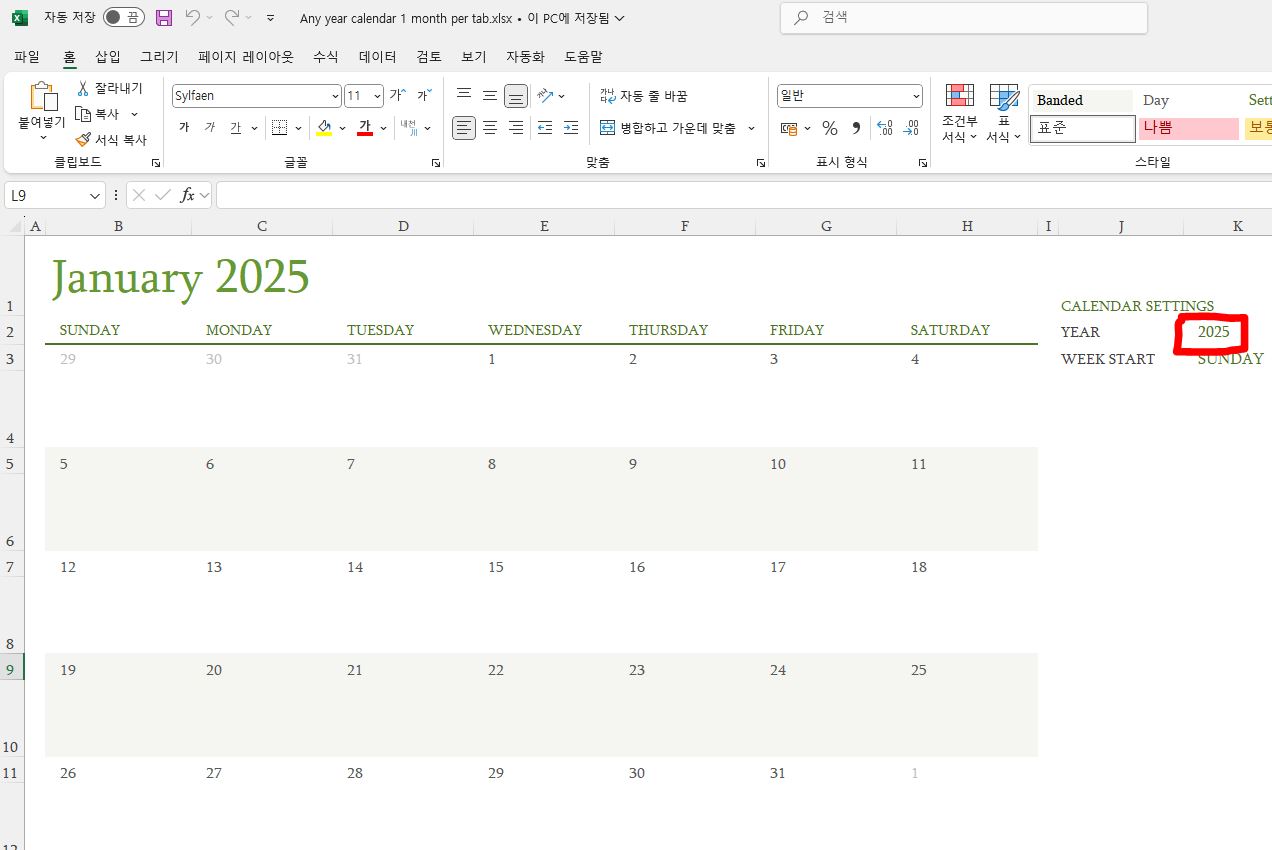
Task: Toggle italic 가 formatting
Action: pos(210,128)
